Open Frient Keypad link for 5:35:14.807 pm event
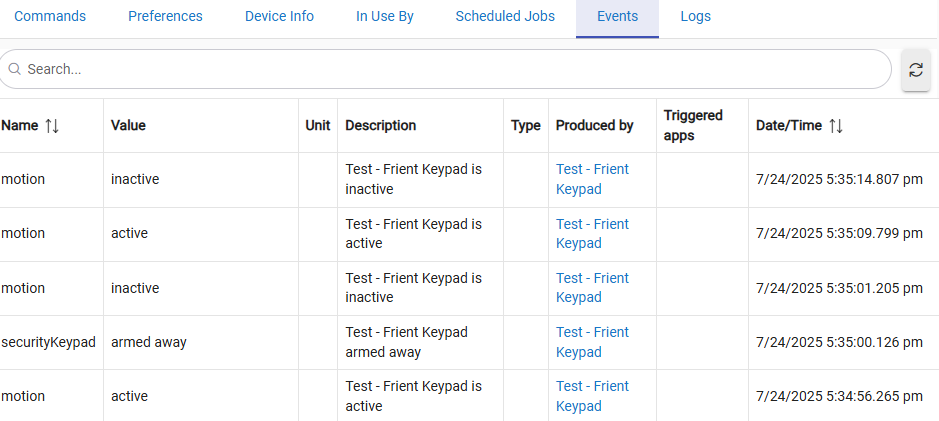 (x=592, y=179)
